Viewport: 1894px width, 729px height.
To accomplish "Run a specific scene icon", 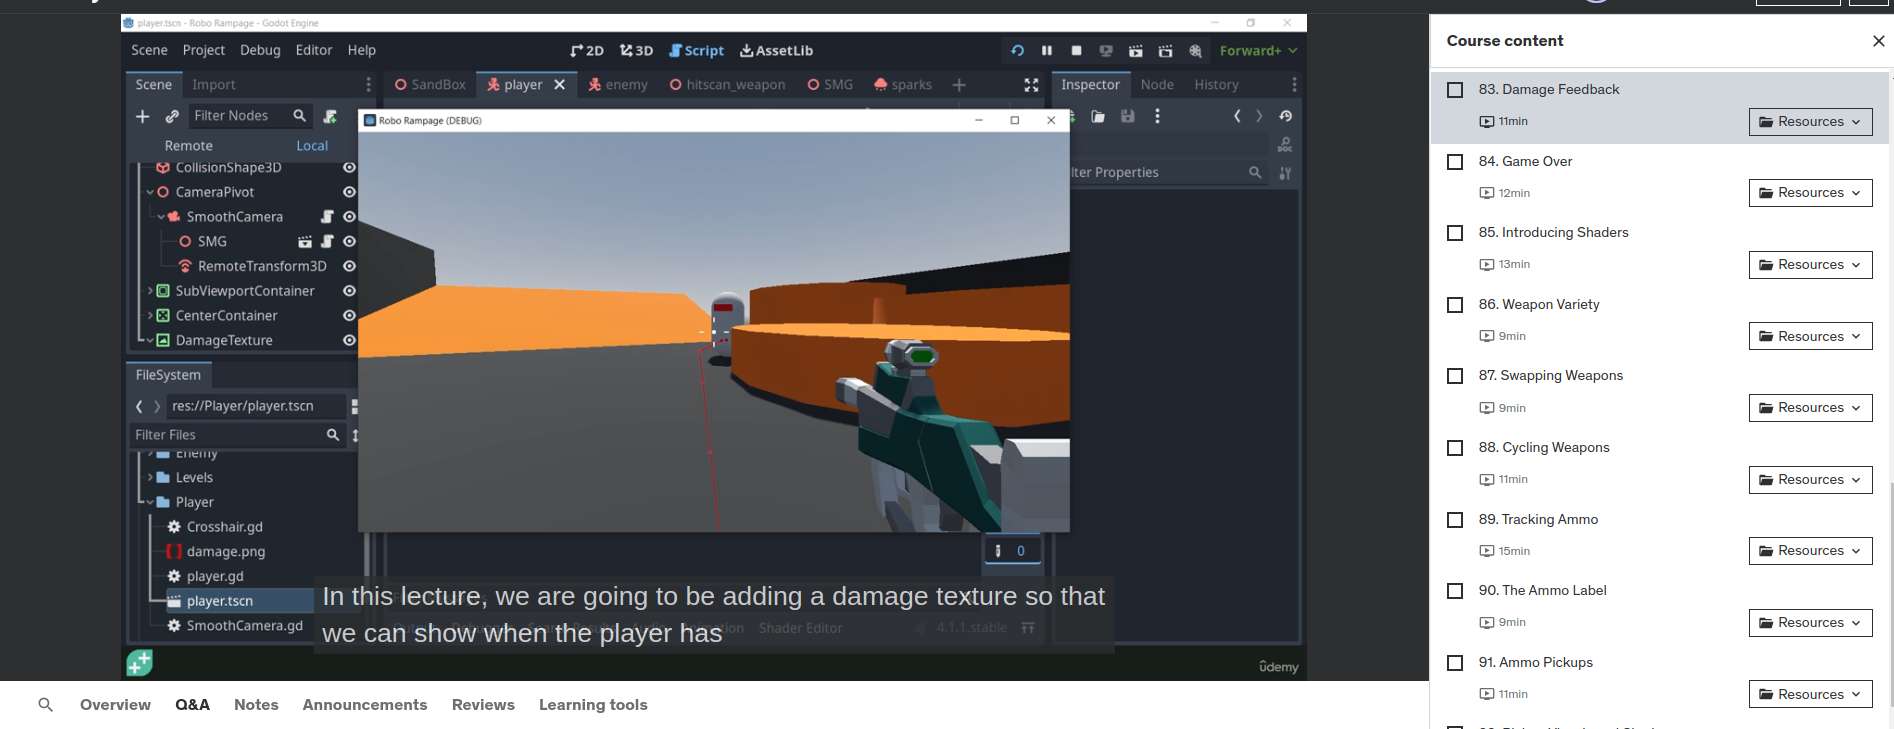I will (1165, 50).
